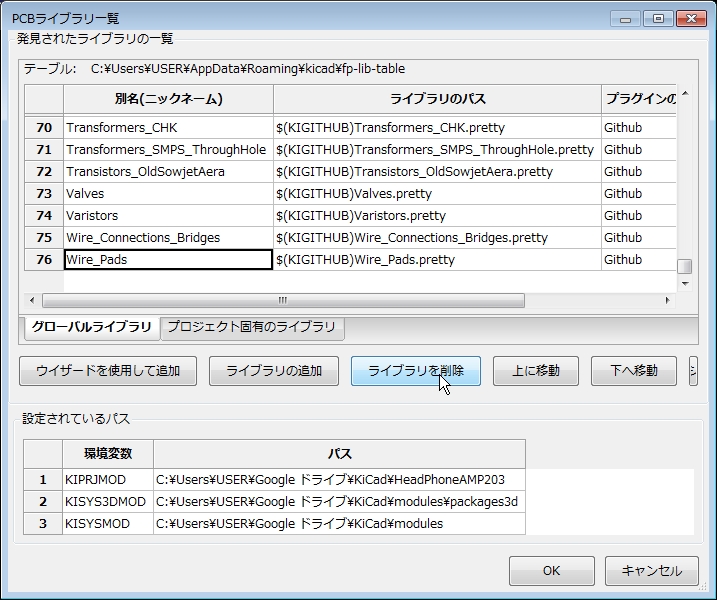This screenshot has width=717, height=600.
Task: Close the PCBライブラリ一覧 dialog
Action: (x=691, y=19)
